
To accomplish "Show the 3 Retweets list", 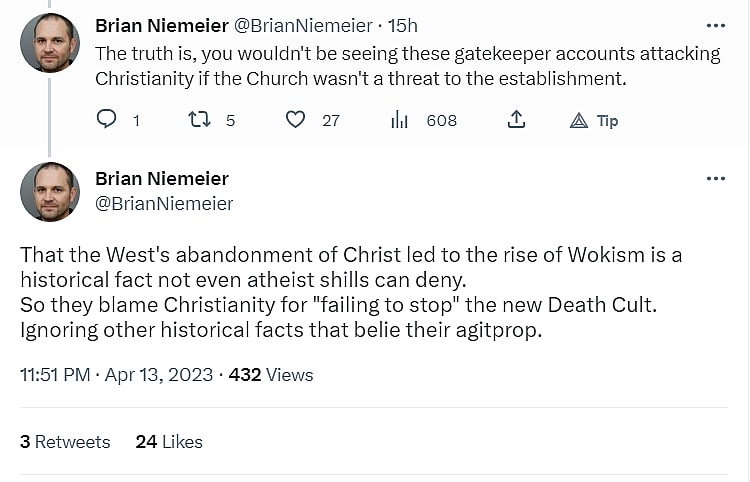I will point(65,441).
